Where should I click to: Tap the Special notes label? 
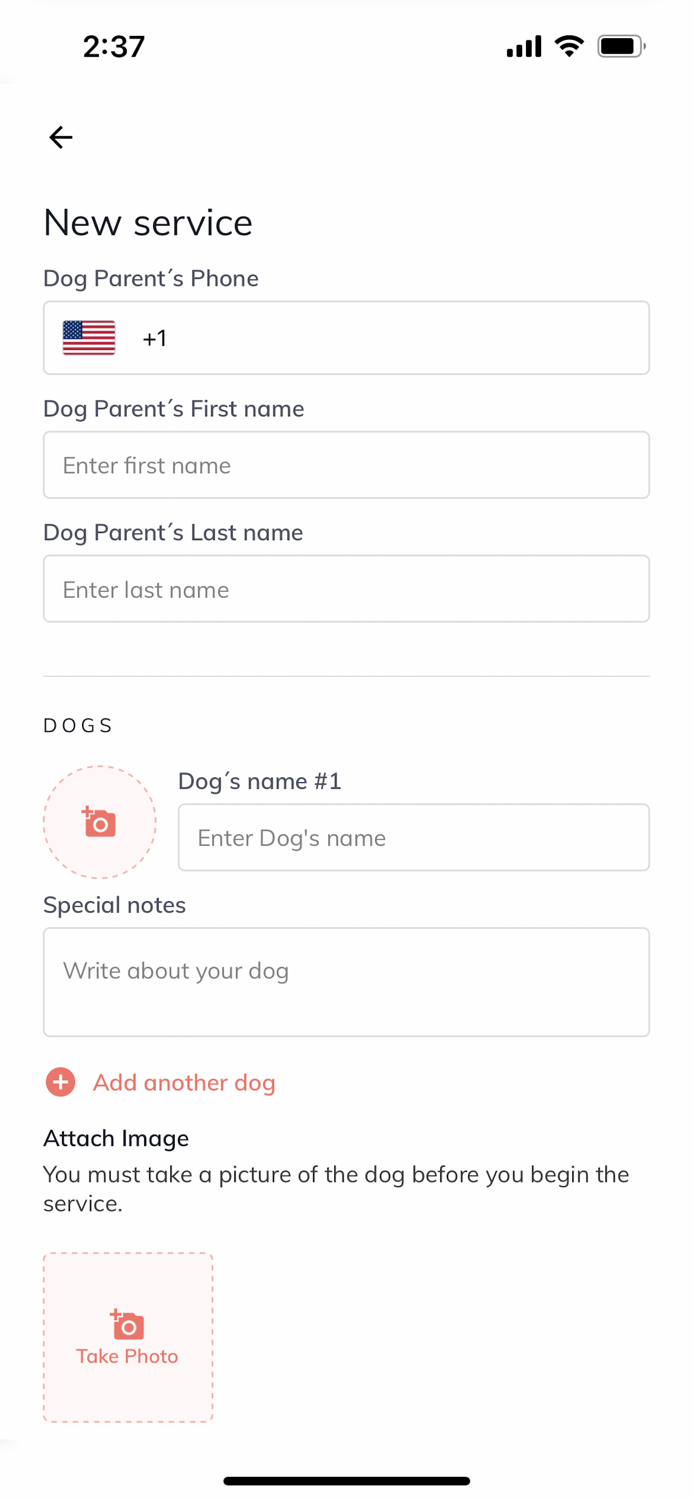(114, 904)
